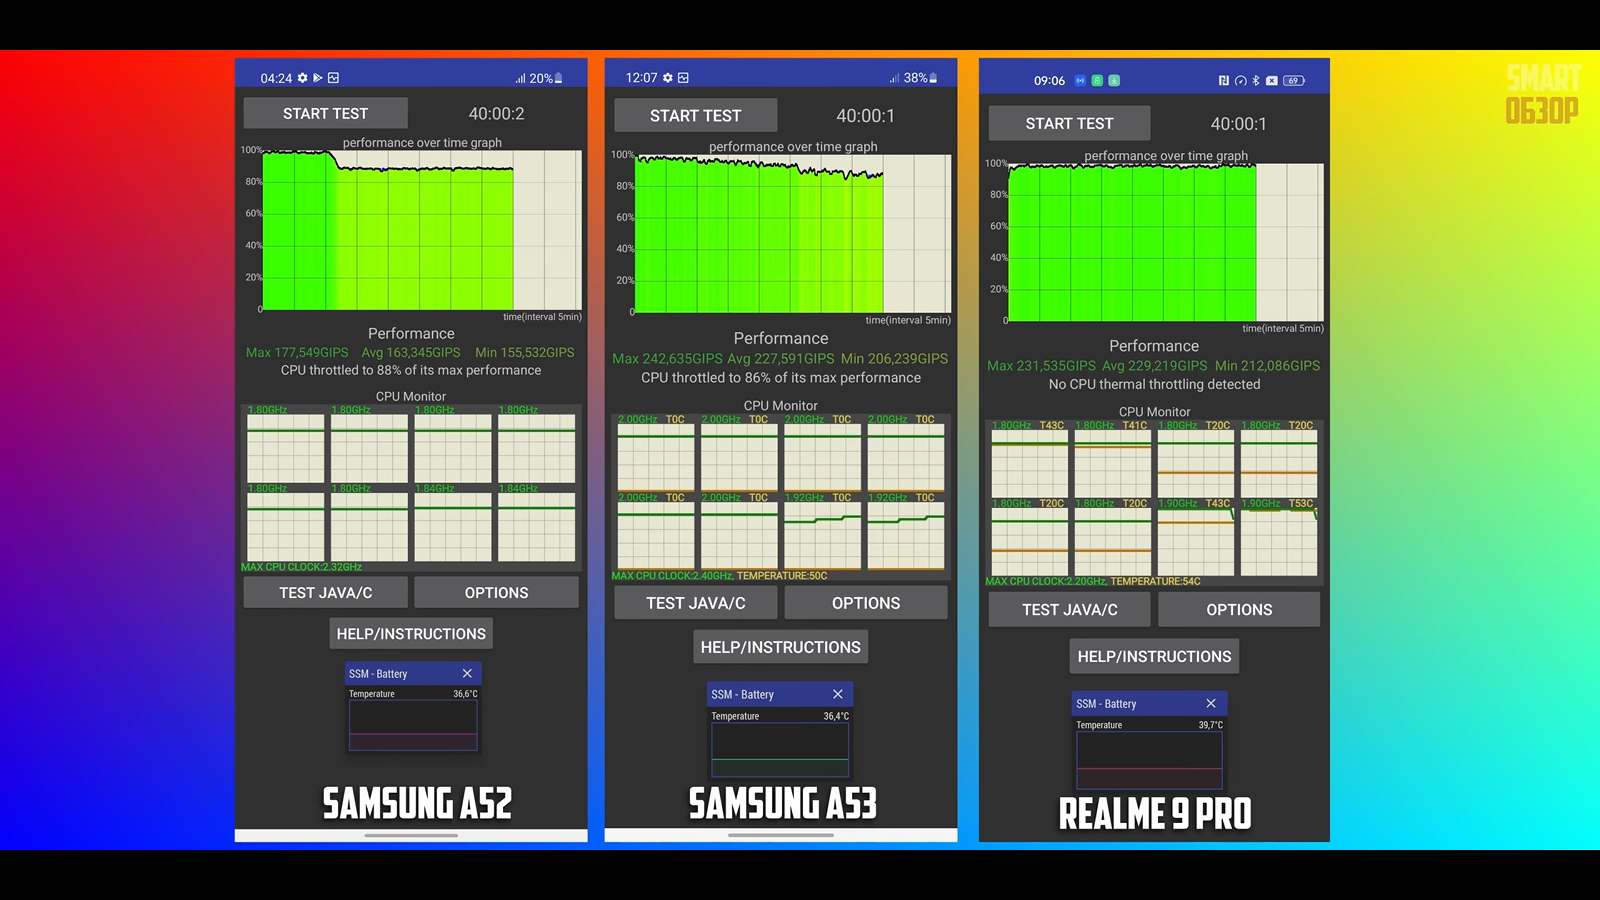Tap START TEST on the Realme 9 Pro screen
The height and width of the screenshot is (900, 1600).
1070,123
